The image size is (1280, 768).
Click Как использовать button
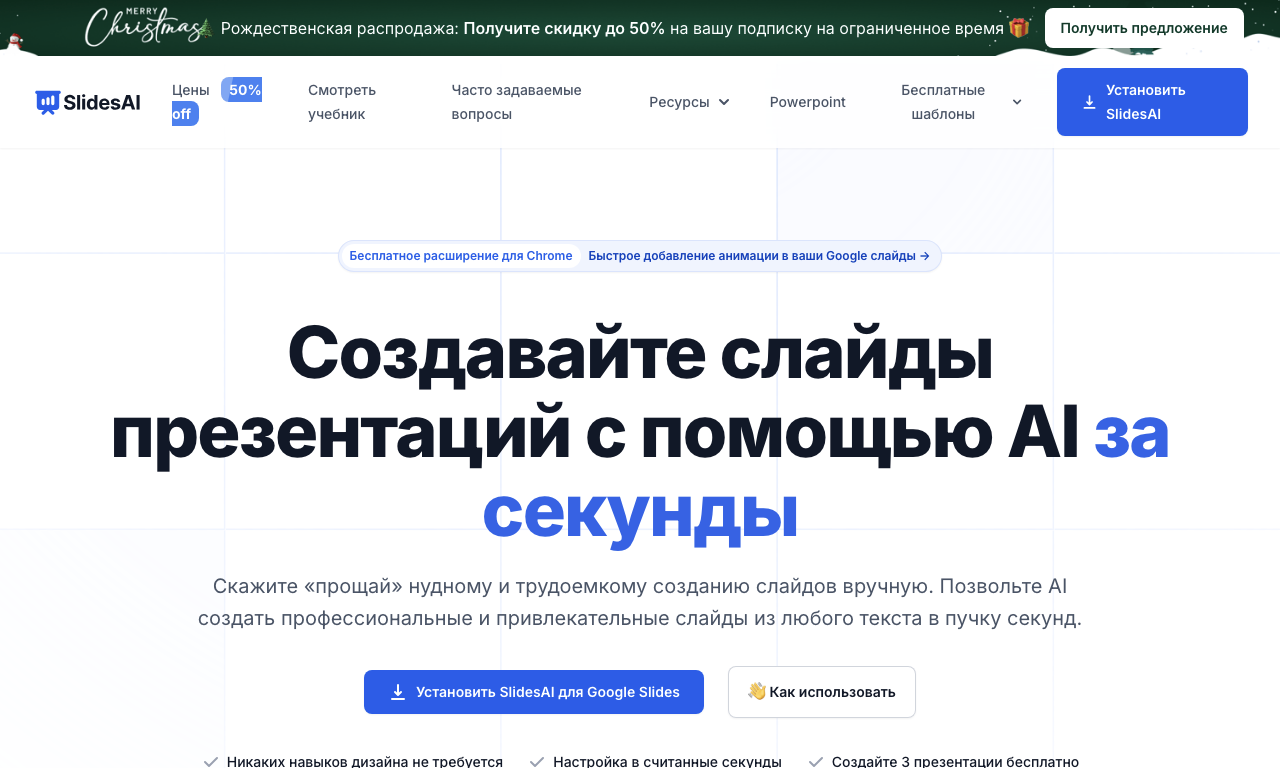pyautogui.click(x=822, y=692)
